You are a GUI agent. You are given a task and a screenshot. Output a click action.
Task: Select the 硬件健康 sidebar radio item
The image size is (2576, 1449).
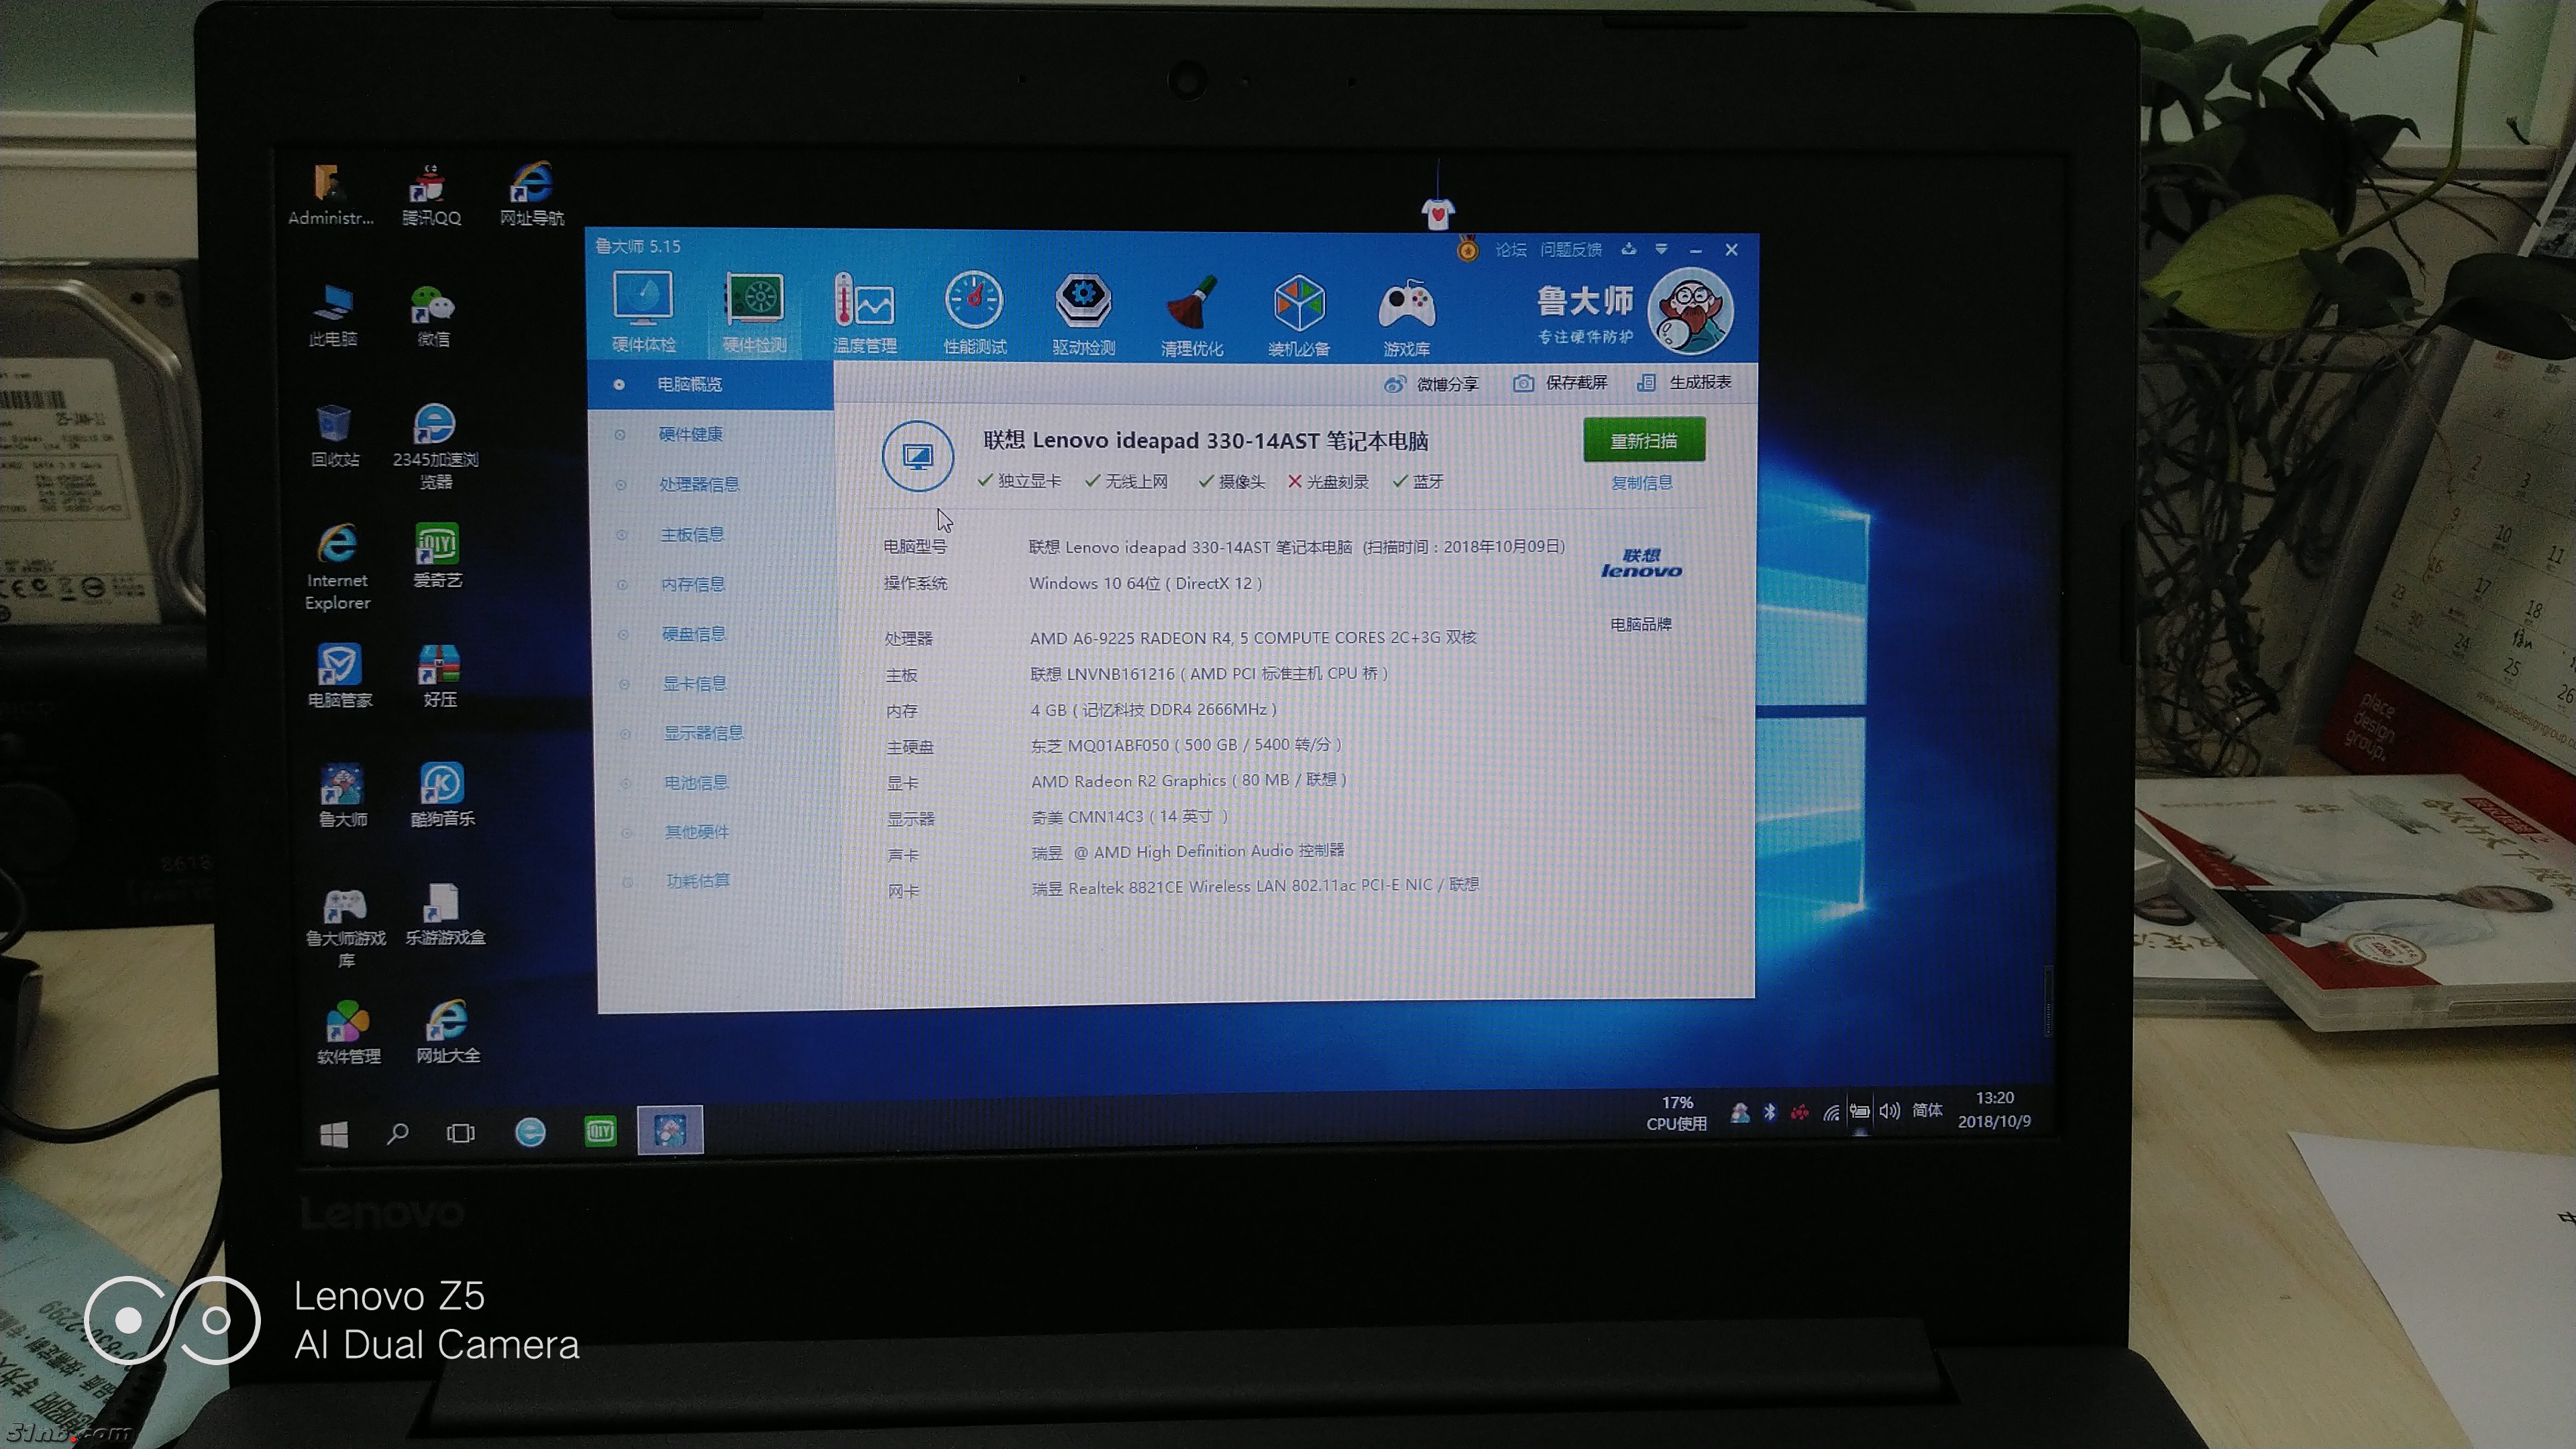tap(620, 434)
